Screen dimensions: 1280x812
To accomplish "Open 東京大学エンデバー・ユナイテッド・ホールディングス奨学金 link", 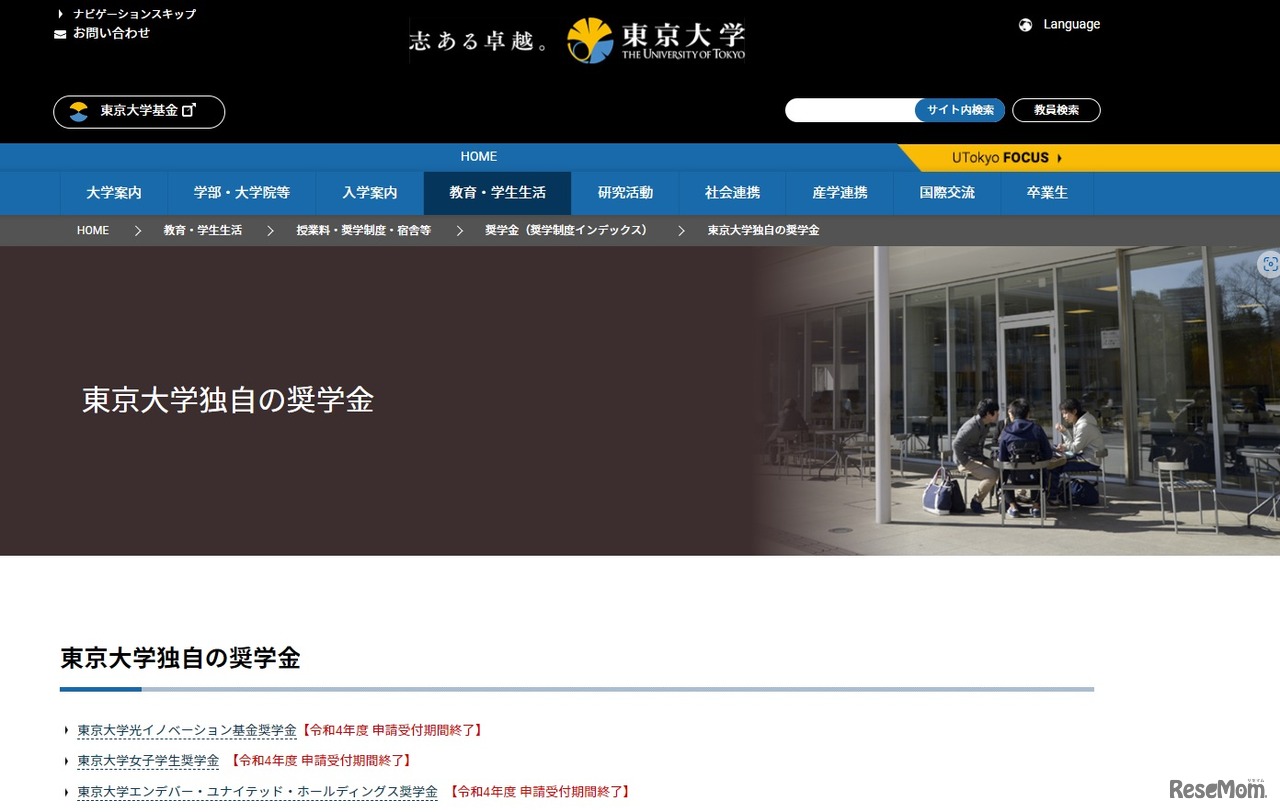I will coord(257,792).
